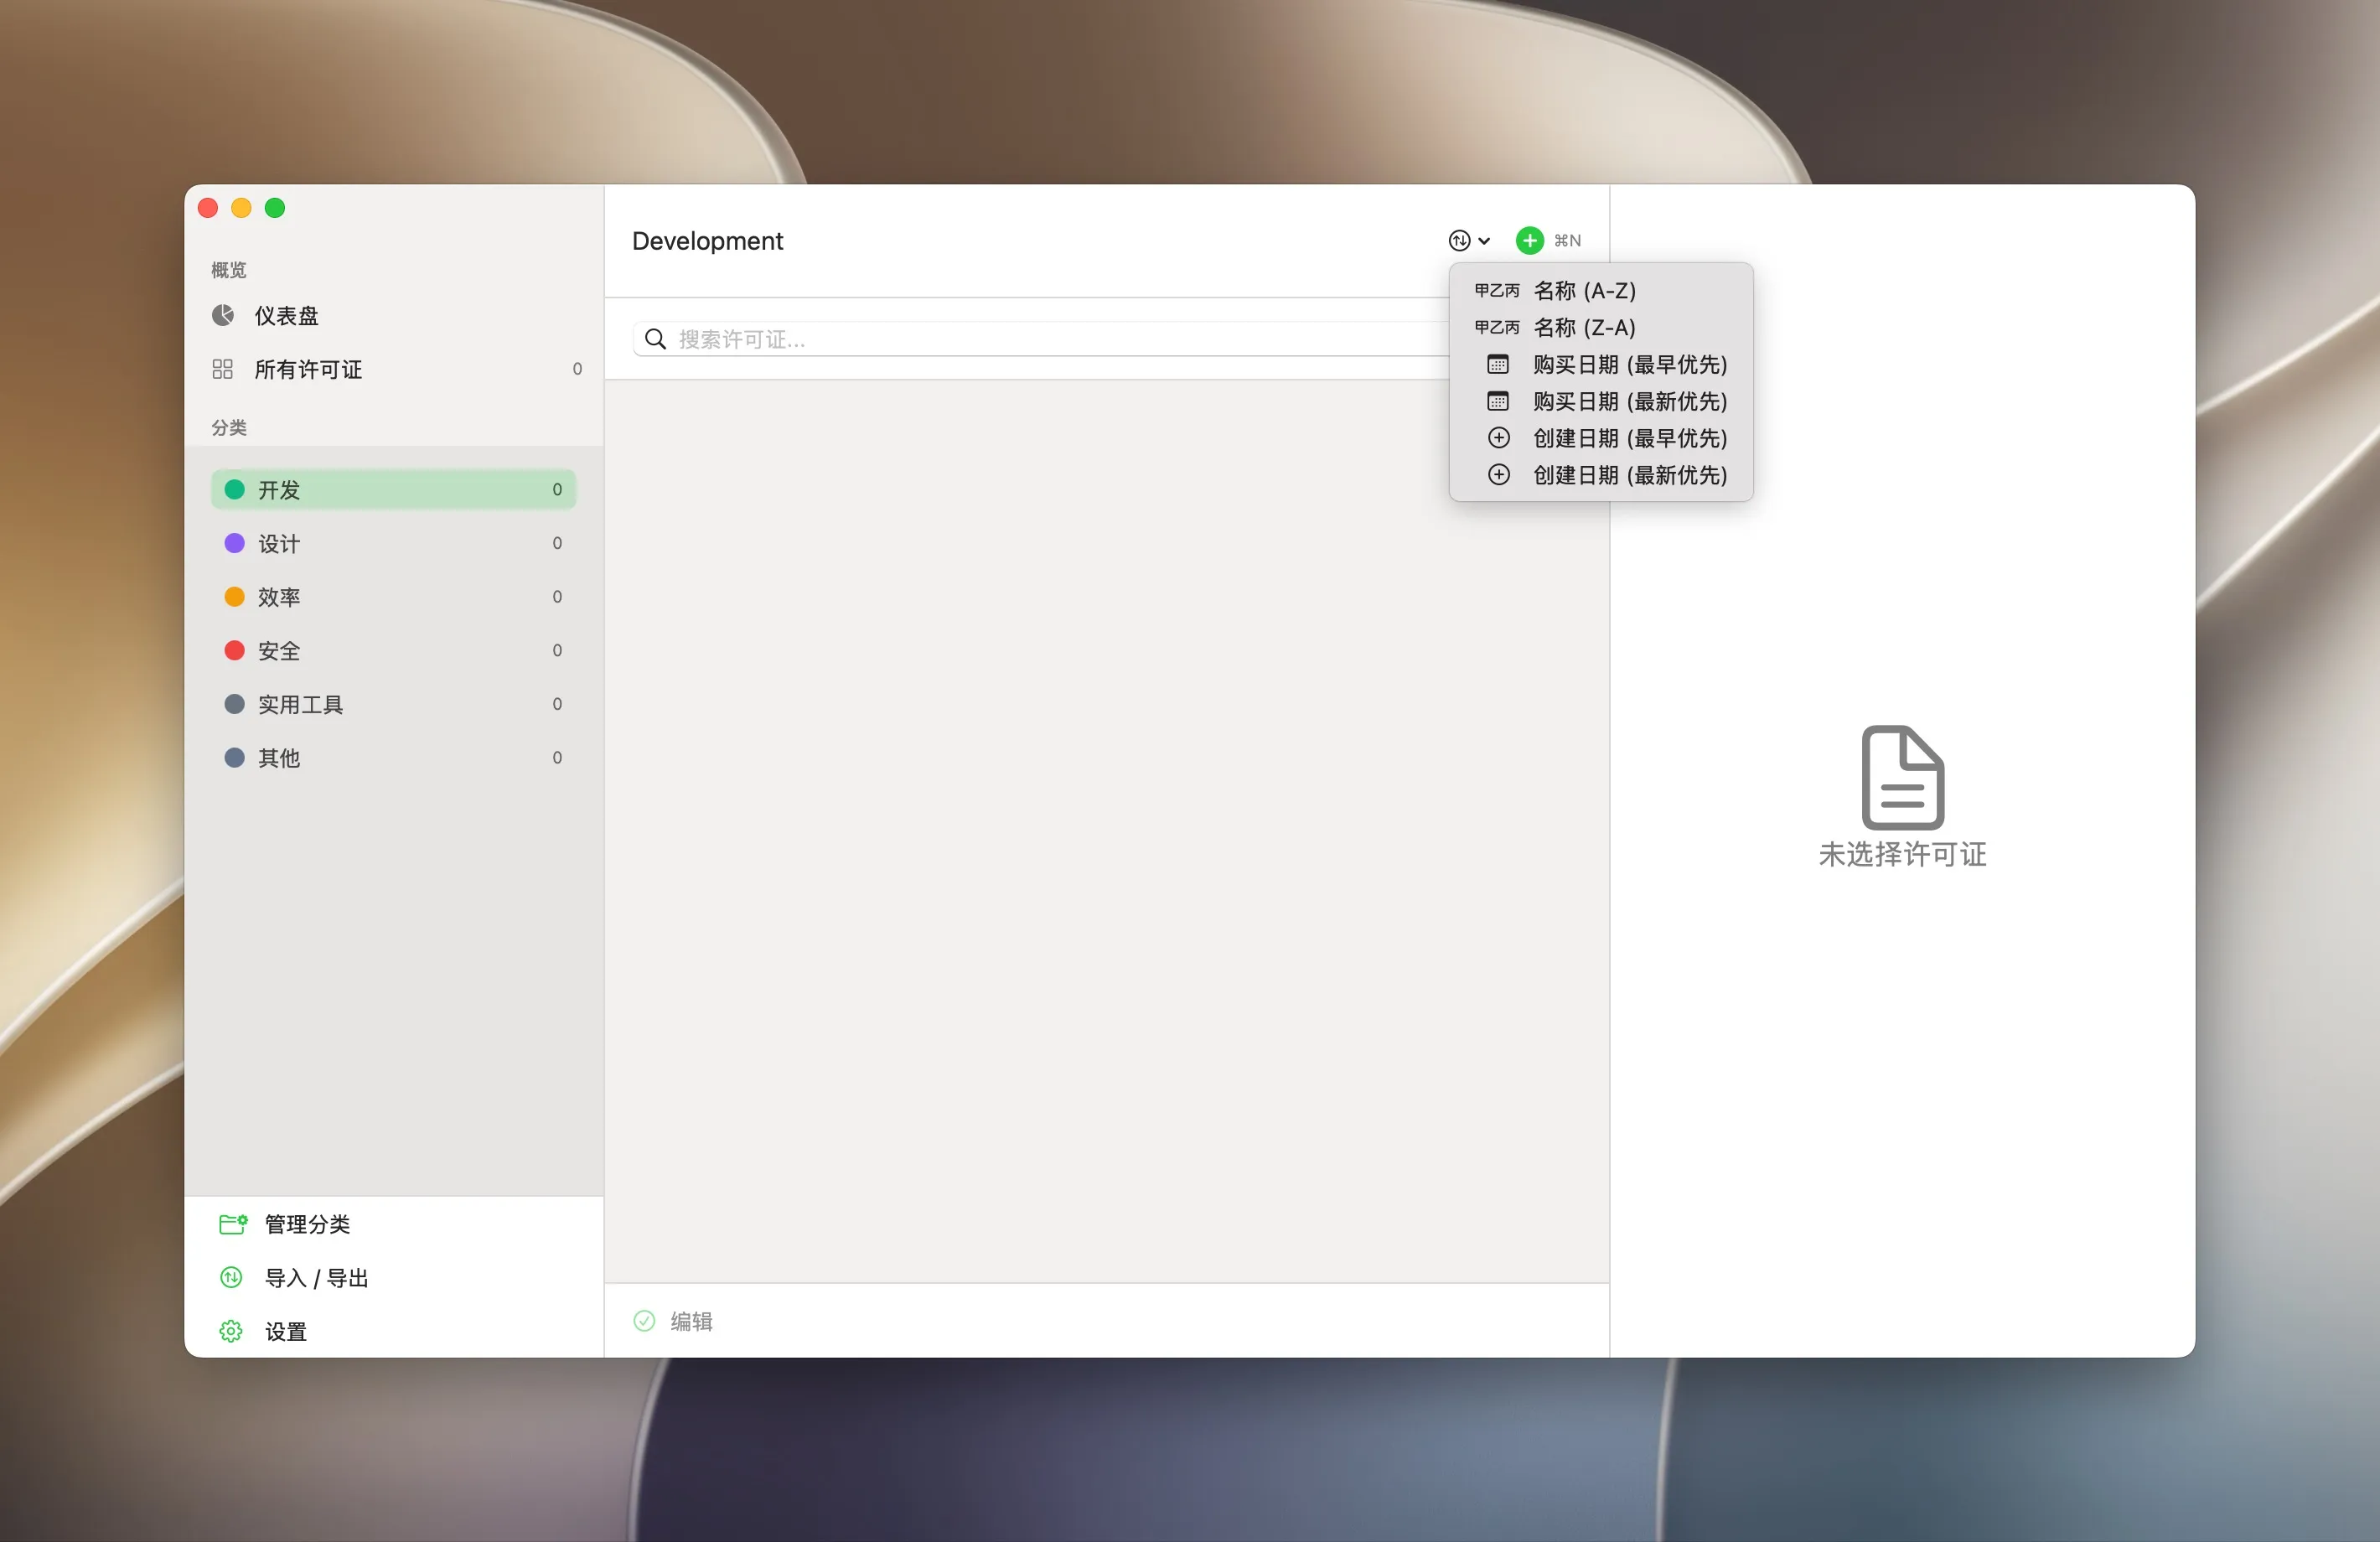Click the calendar icon for 购买日期 (最新优先)
2380x1542 pixels.
1497,401
